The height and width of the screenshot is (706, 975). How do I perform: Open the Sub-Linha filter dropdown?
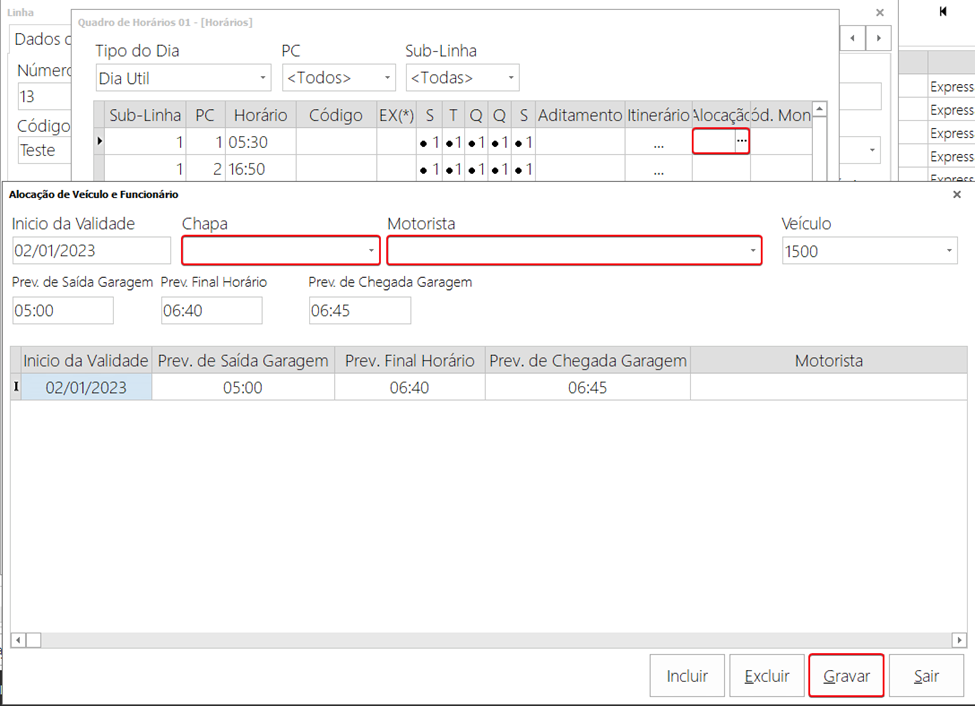(511, 78)
